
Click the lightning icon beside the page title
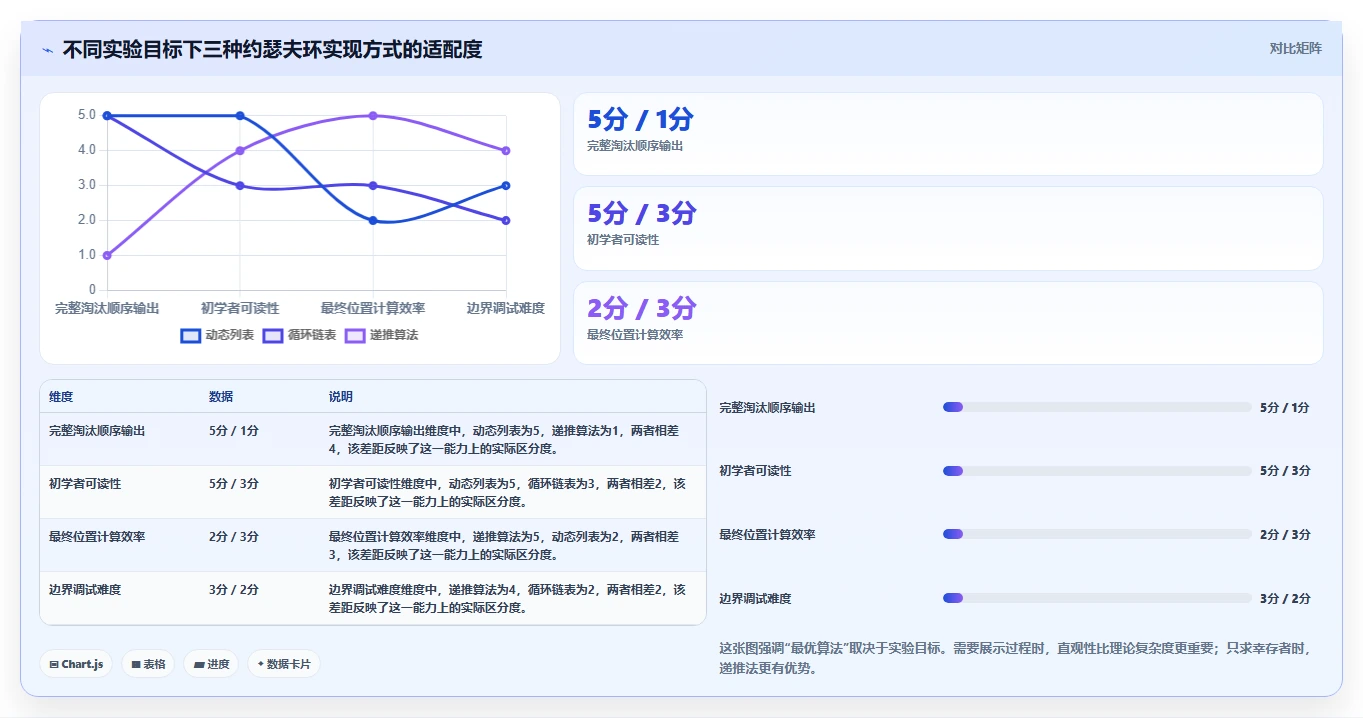click(47, 50)
